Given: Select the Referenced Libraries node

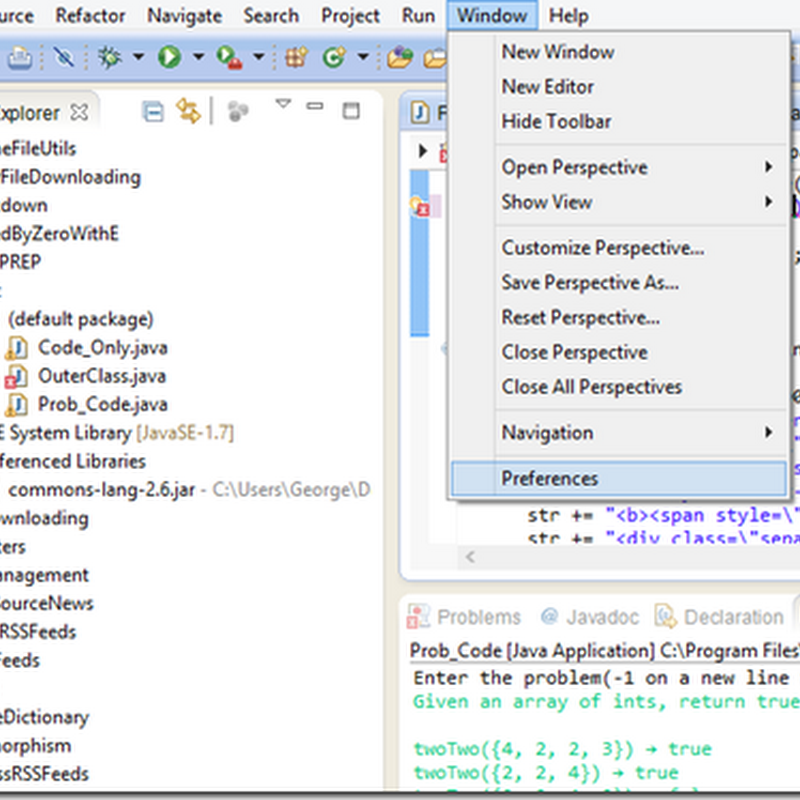Looking at the screenshot, I should (73, 462).
